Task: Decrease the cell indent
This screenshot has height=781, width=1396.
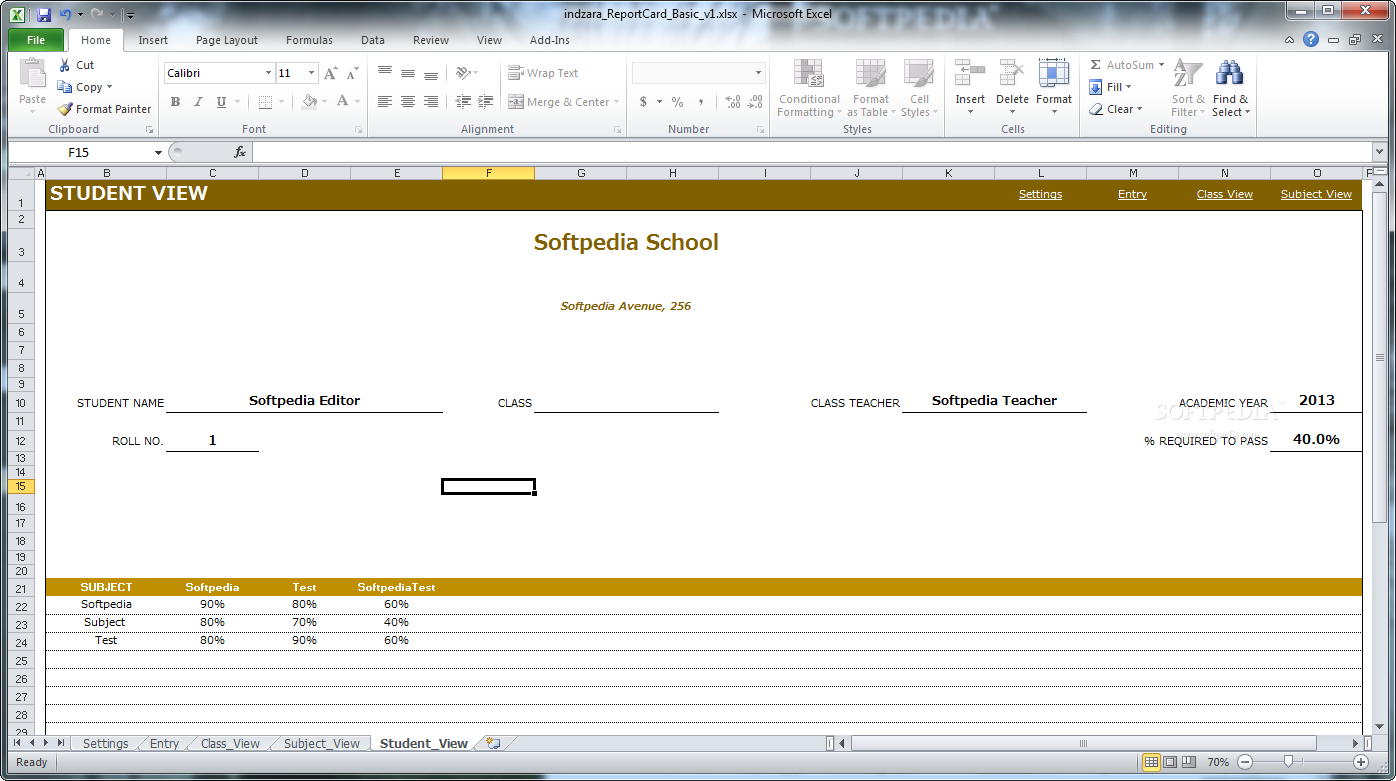Action: coord(463,102)
